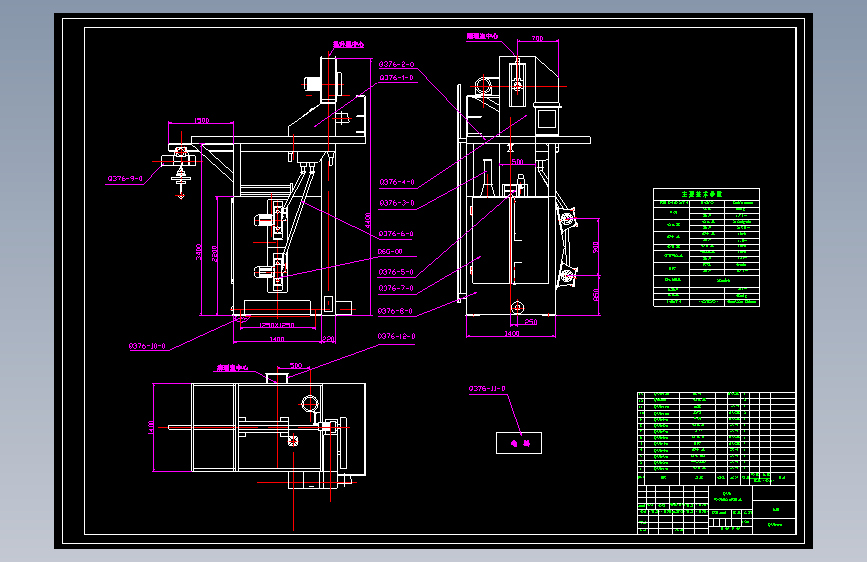Click the Q376-4-0 callout text

(397, 182)
